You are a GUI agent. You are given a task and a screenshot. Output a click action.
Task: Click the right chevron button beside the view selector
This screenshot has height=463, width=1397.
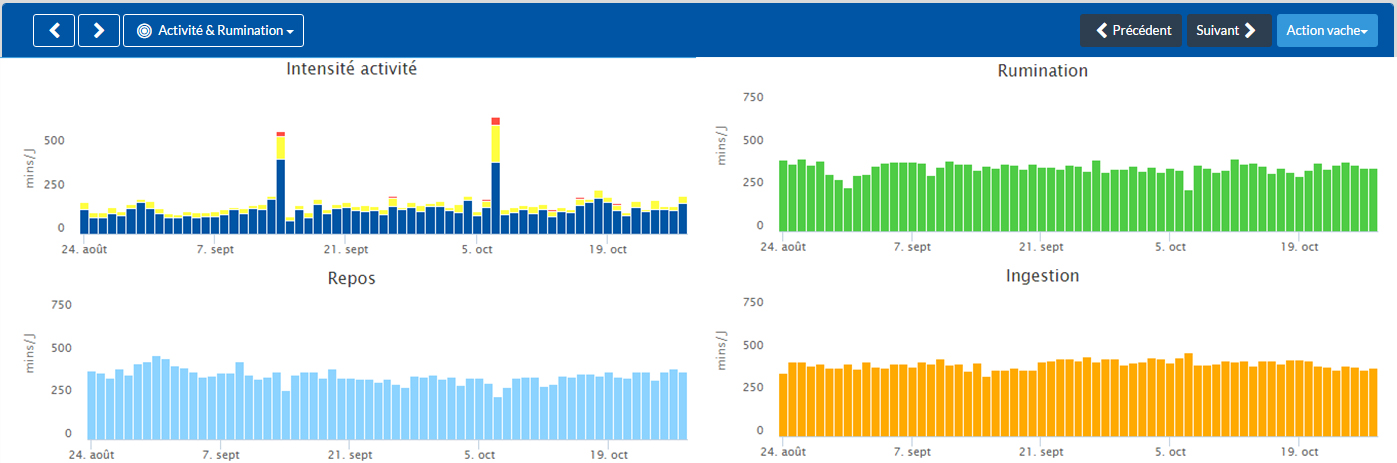point(98,30)
